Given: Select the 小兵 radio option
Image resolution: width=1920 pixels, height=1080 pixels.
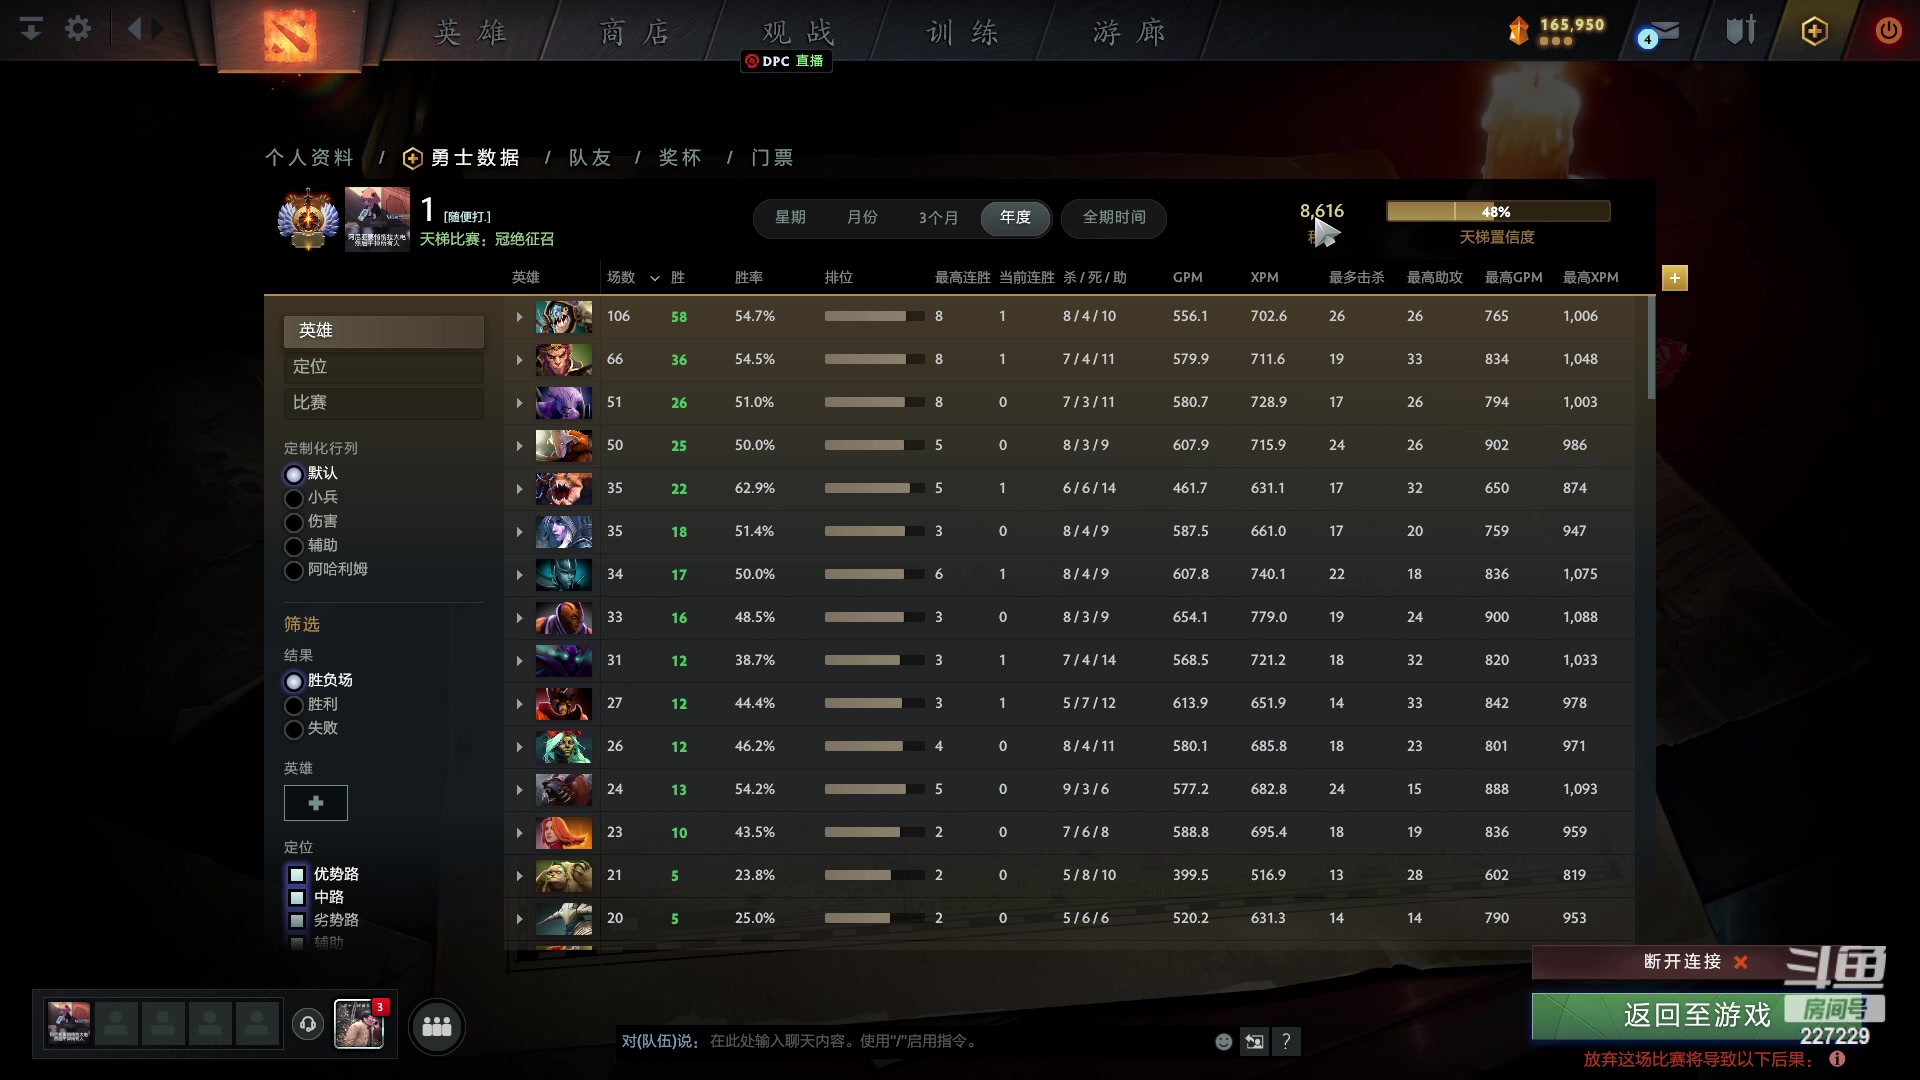Looking at the screenshot, I should (294, 498).
